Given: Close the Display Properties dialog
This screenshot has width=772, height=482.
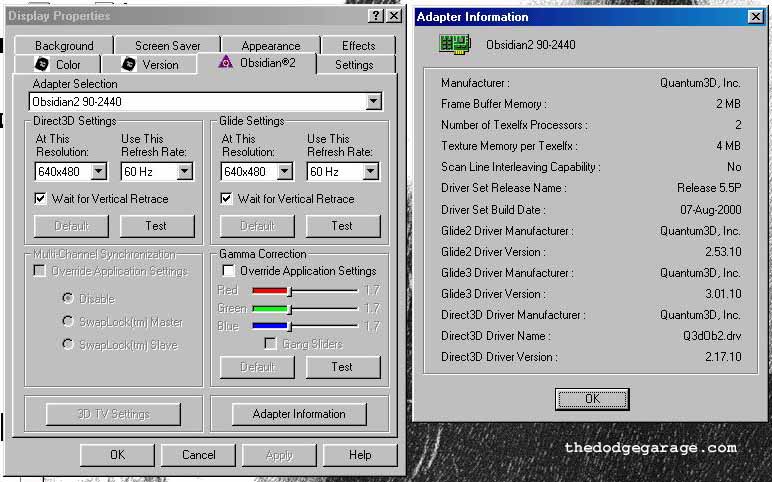Looking at the screenshot, I should coord(394,16).
